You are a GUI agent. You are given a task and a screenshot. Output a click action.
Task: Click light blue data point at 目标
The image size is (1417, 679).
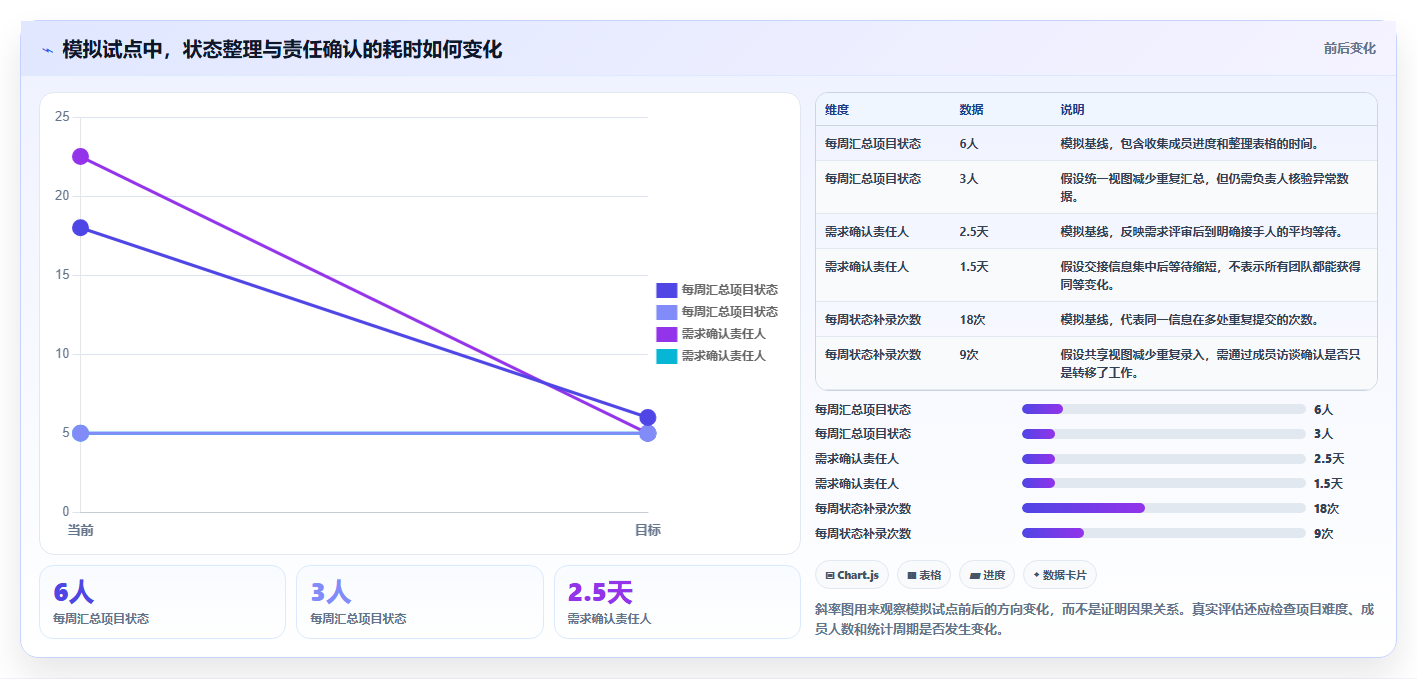pyautogui.click(x=647, y=433)
